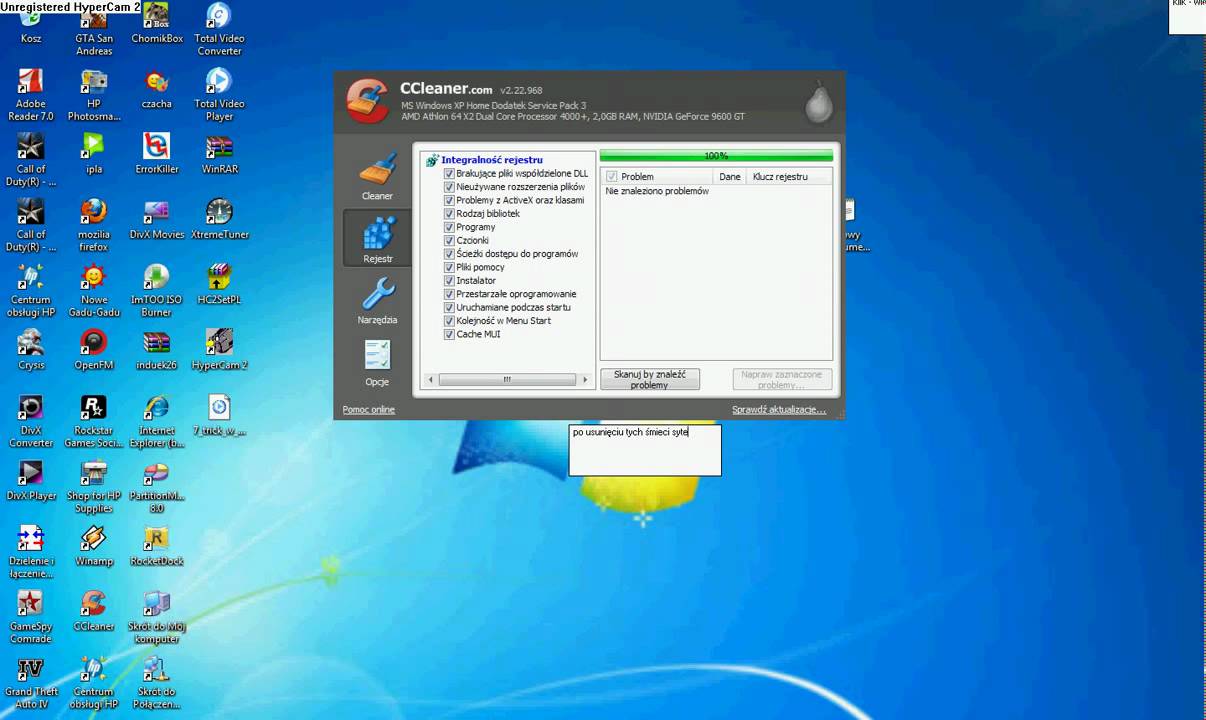This screenshot has height=720, width=1206.
Task: Click Napraw zaznaczone problemy button
Action: [782, 380]
